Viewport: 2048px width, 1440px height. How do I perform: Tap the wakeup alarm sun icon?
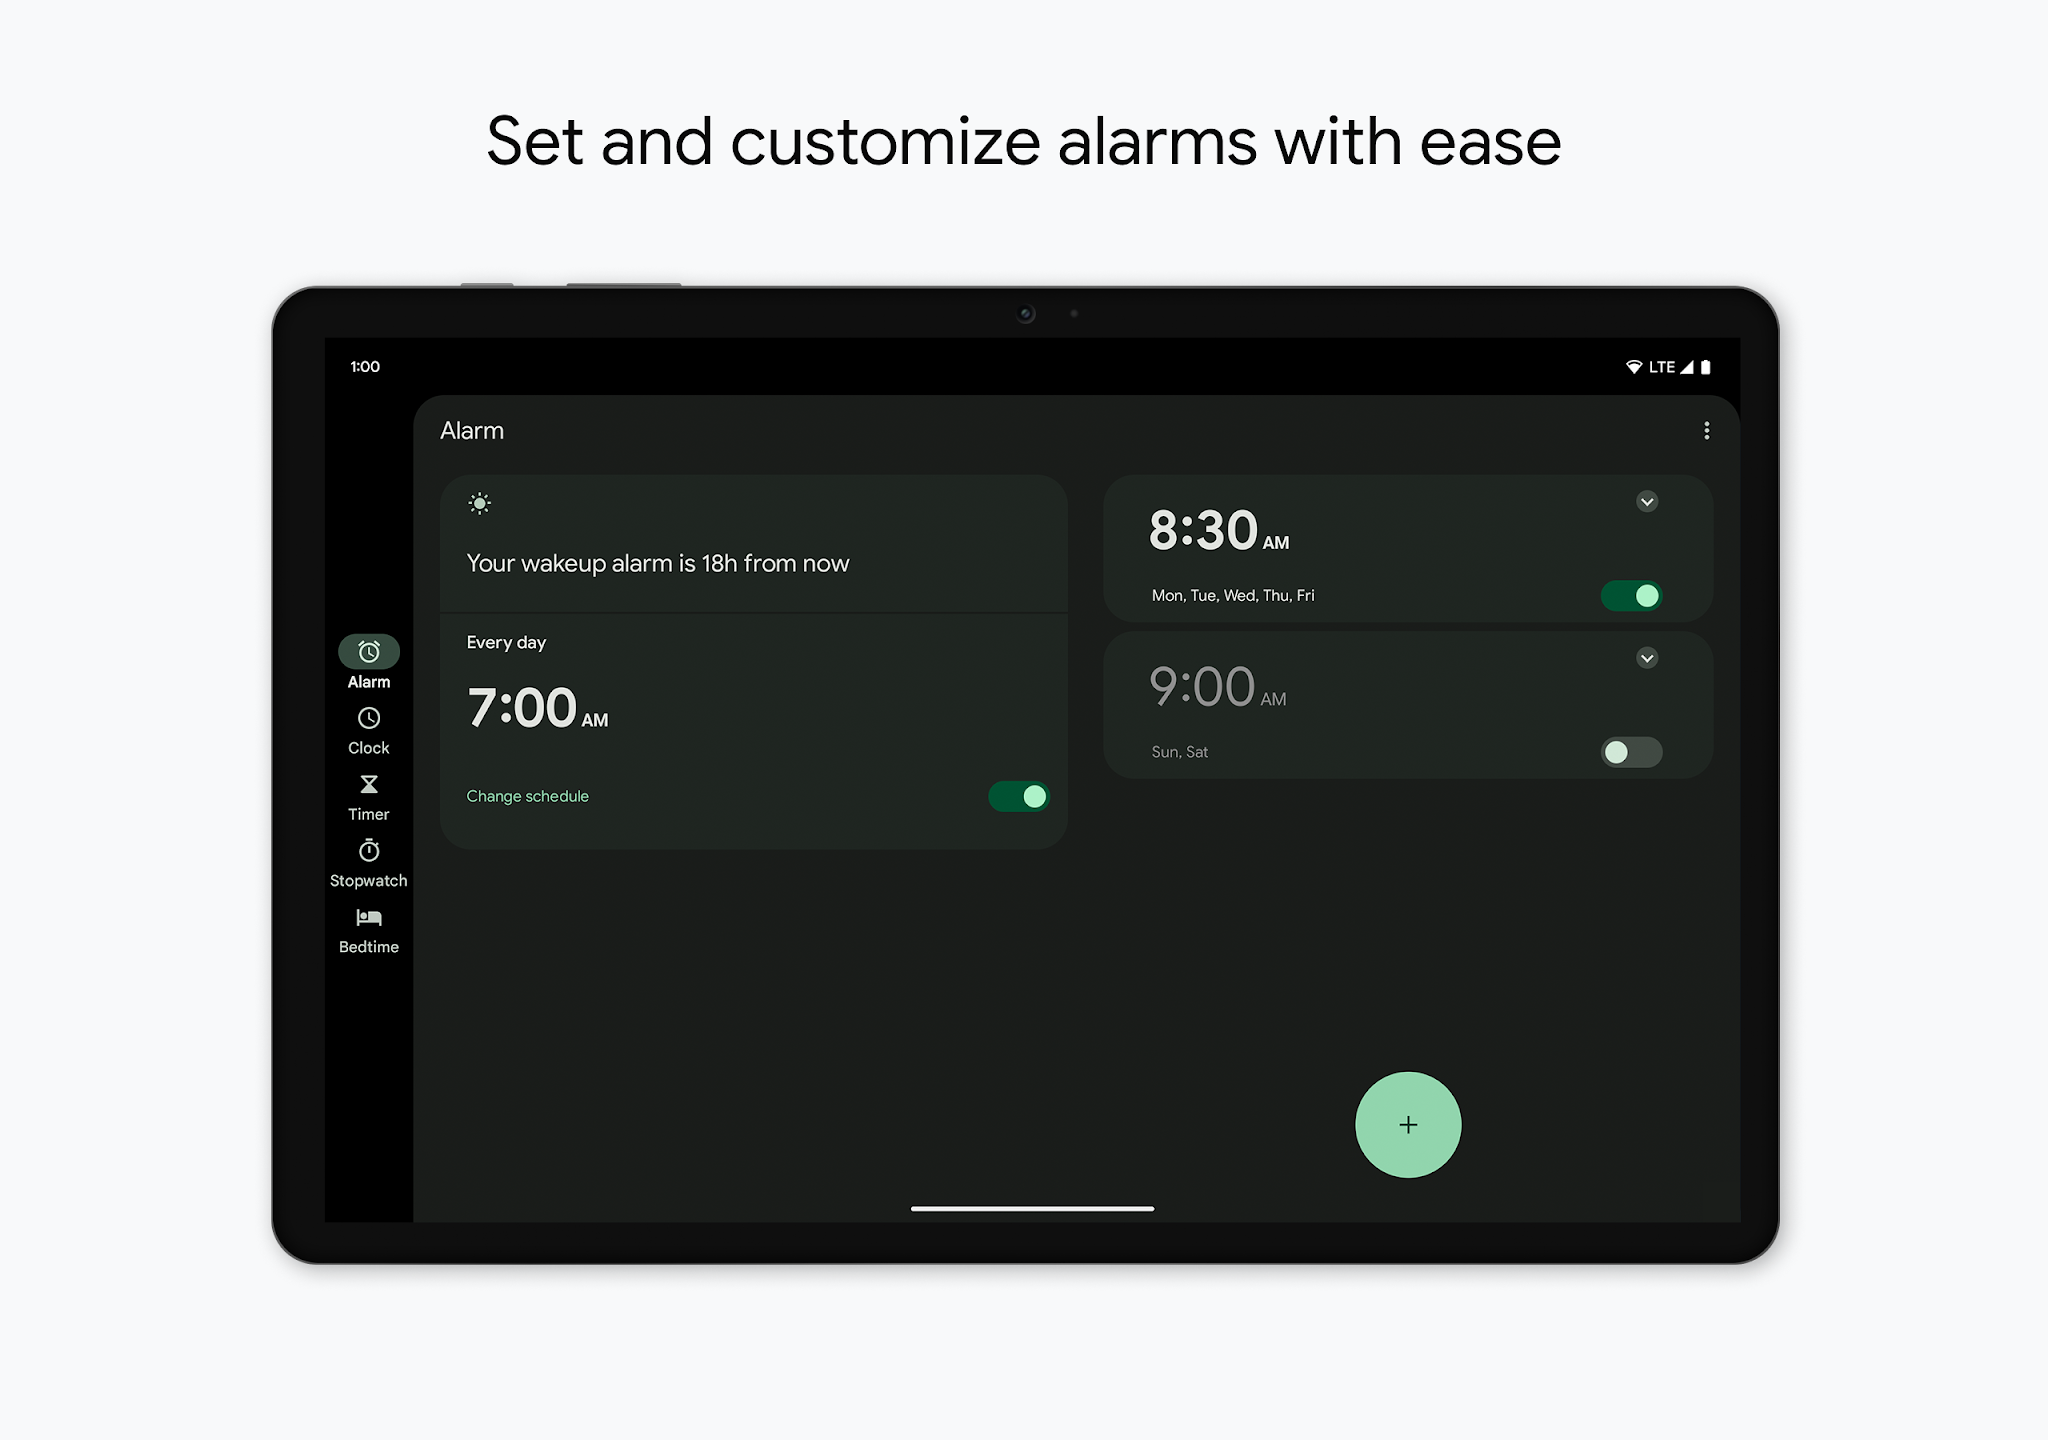point(480,505)
